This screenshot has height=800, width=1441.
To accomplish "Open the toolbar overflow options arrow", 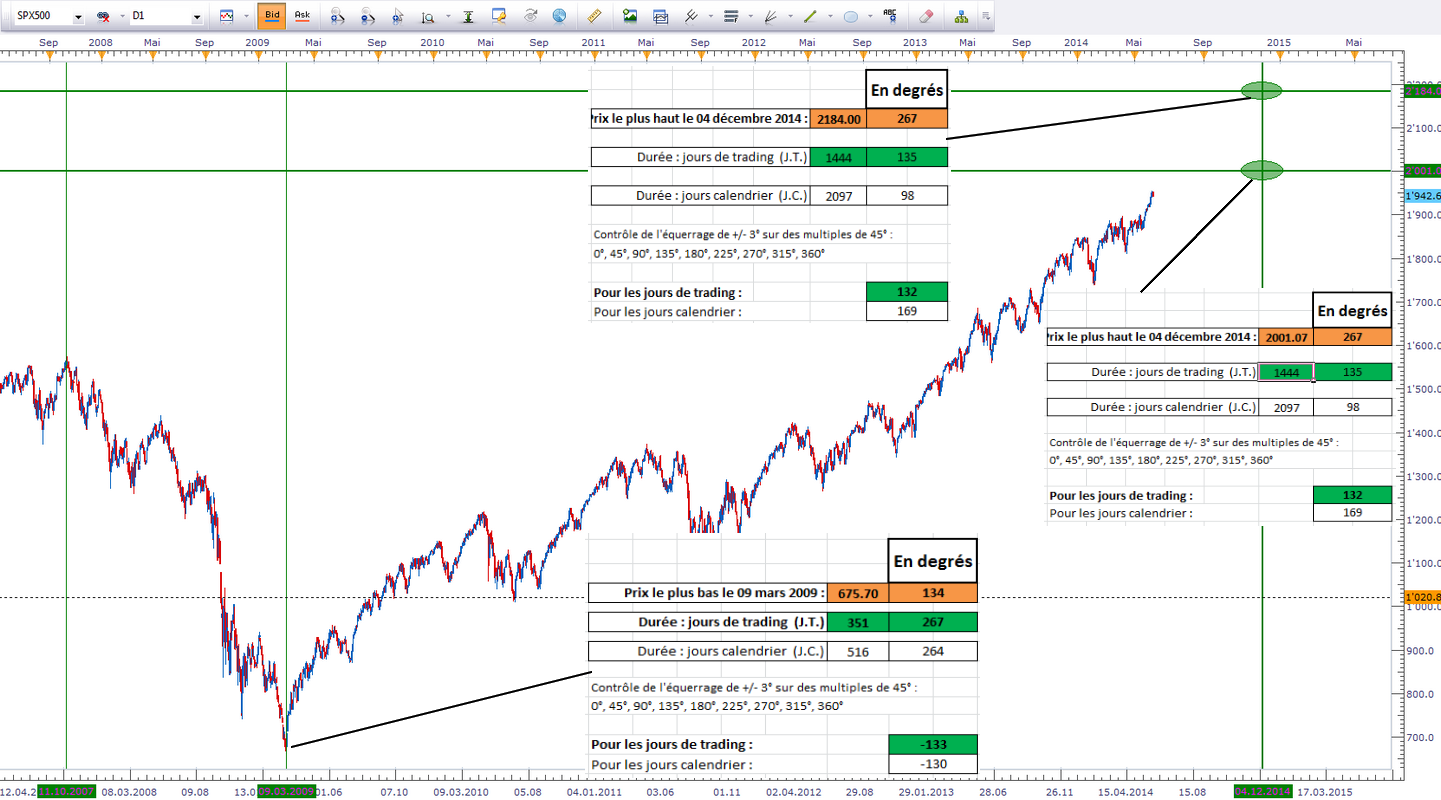I will pyautogui.click(x=986, y=17).
